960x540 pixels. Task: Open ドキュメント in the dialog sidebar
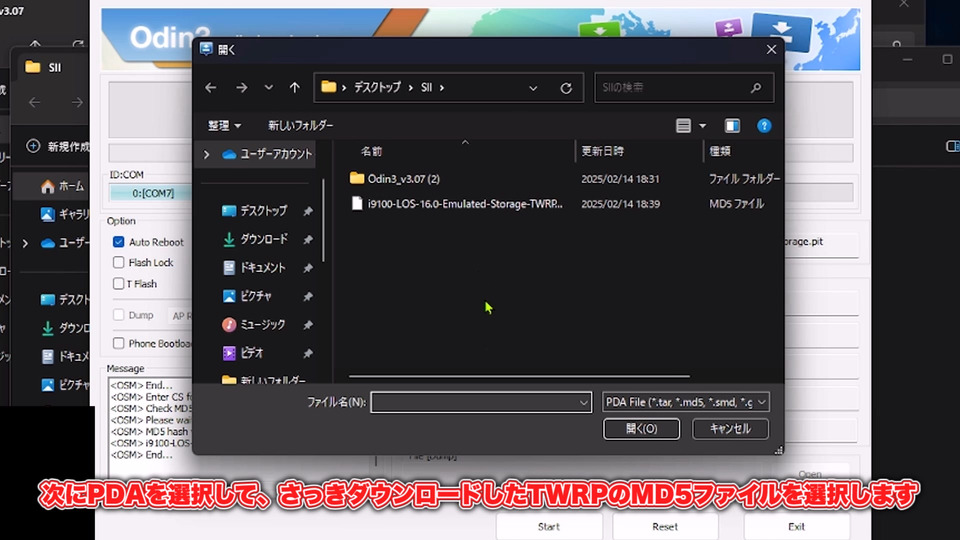(263, 268)
